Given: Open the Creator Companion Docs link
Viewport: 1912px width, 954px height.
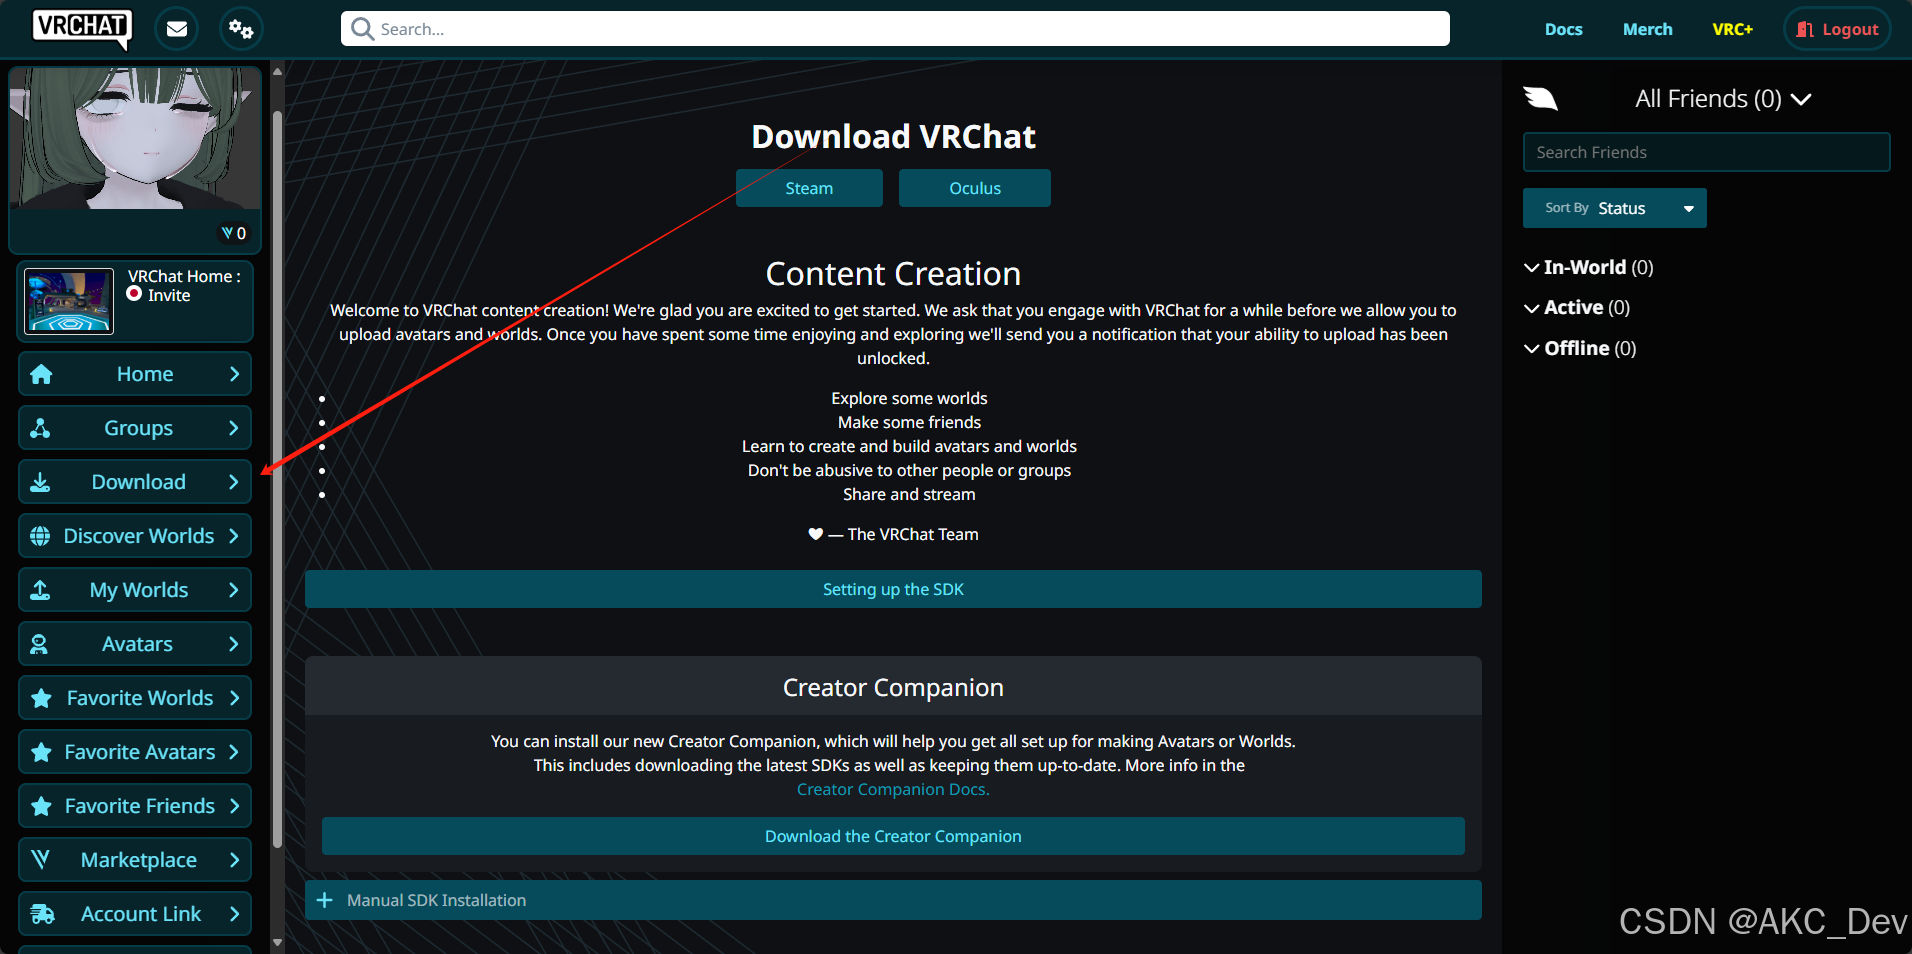Looking at the screenshot, I should point(893,789).
